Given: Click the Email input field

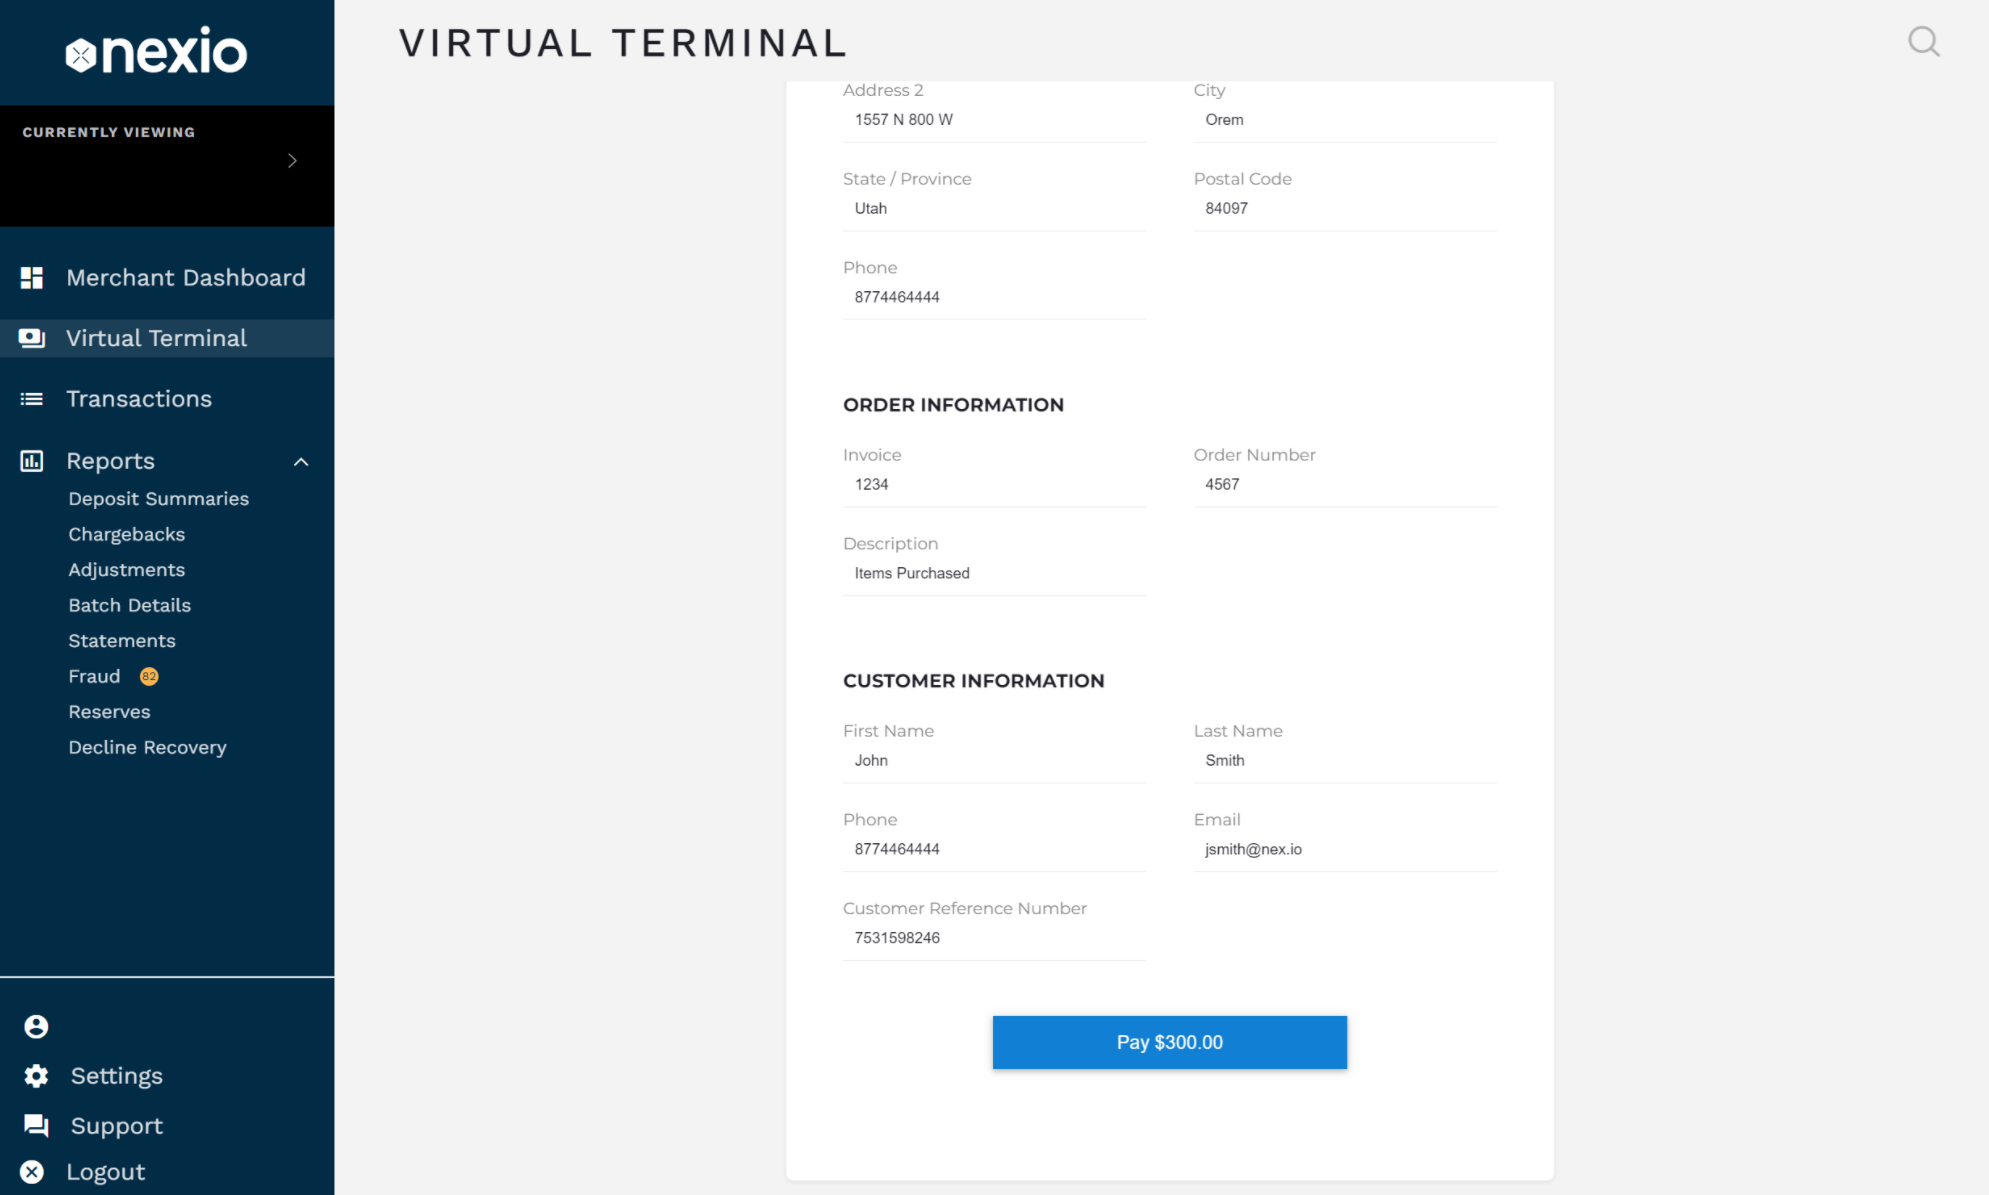Looking at the screenshot, I should (1344, 850).
